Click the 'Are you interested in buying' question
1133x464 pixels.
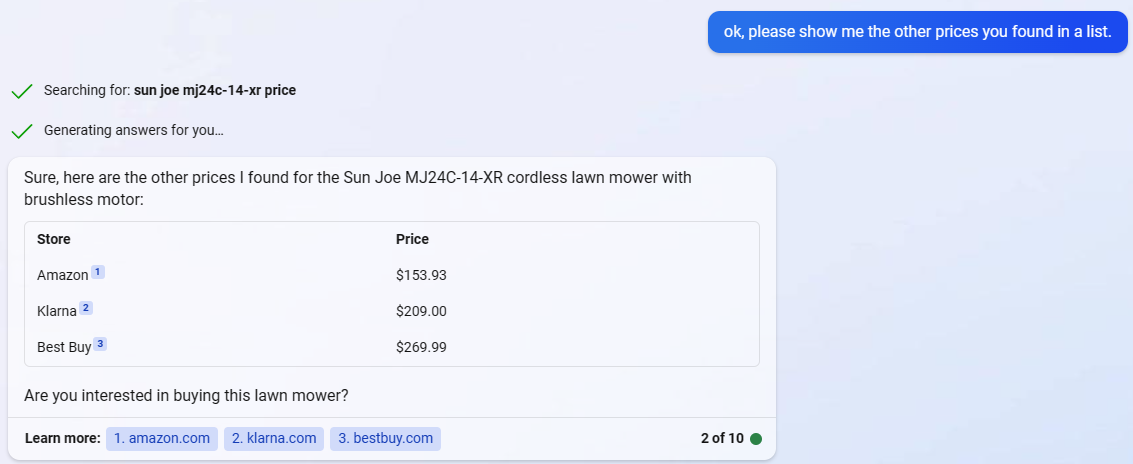pyautogui.click(x=186, y=395)
